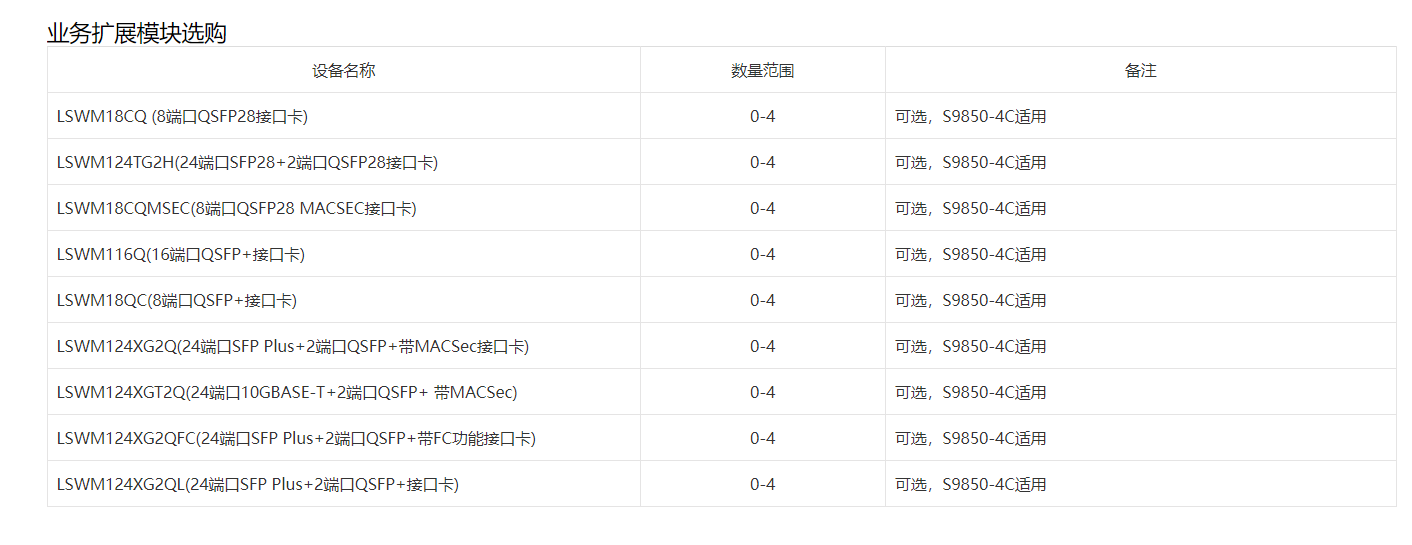Click the 0-4 quantity for LSWM18CQ row
Viewport: 1412px width, 545px height.
[x=762, y=117]
